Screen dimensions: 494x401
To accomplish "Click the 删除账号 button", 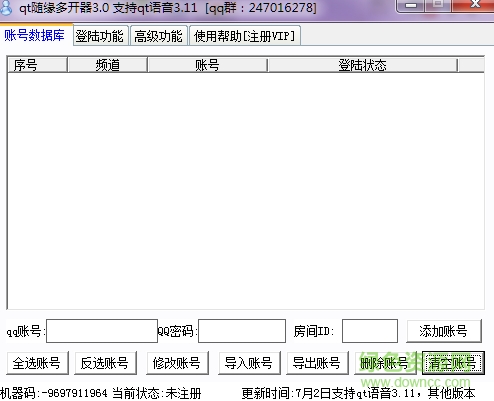I will 385,363.
